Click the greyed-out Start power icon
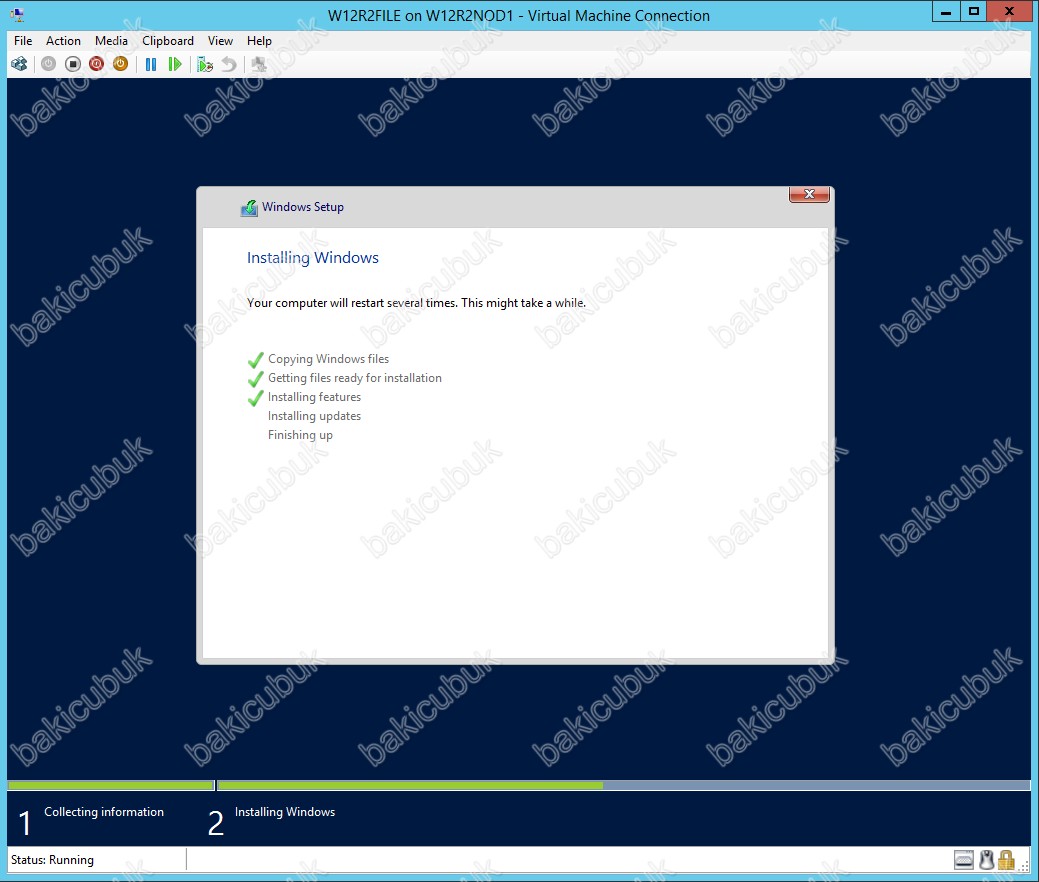Screen dimensions: 1039x882 pyautogui.click(x=48, y=64)
